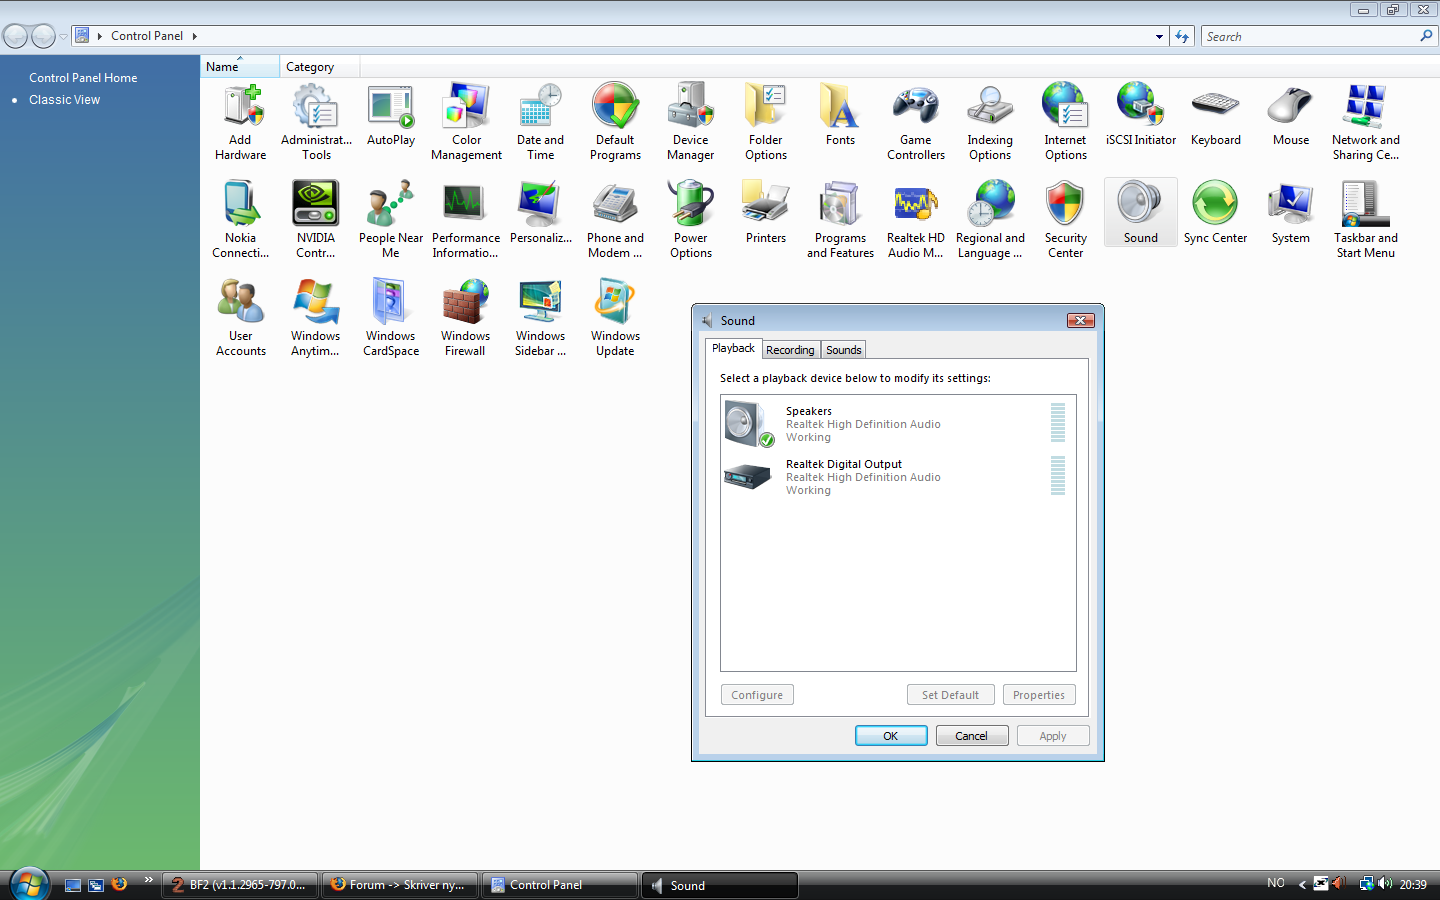This screenshot has height=900, width=1440.
Task: Click Control Panel Home link
Action: pyautogui.click(x=83, y=78)
